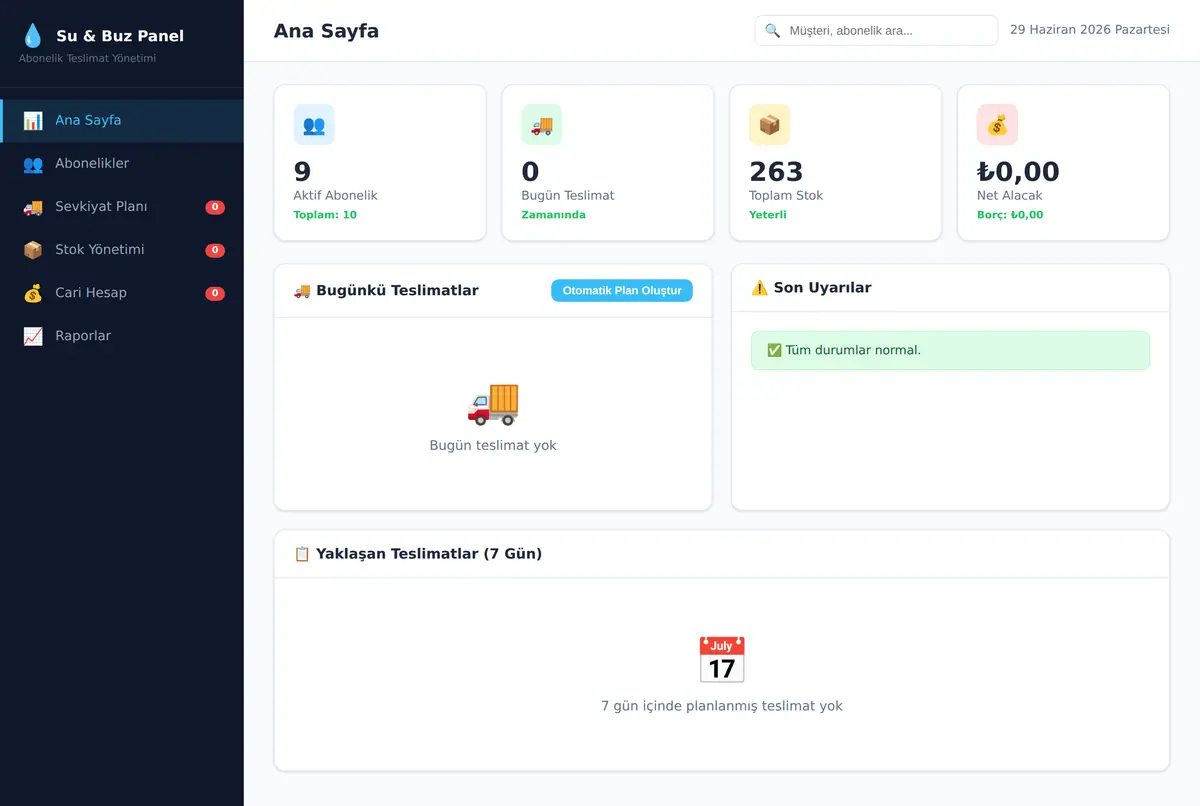Image resolution: width=1200 pixels, height=806 pixels.
Task: Click the Stok Yönetimi box icon in sidebar
Action: point(33,250)
